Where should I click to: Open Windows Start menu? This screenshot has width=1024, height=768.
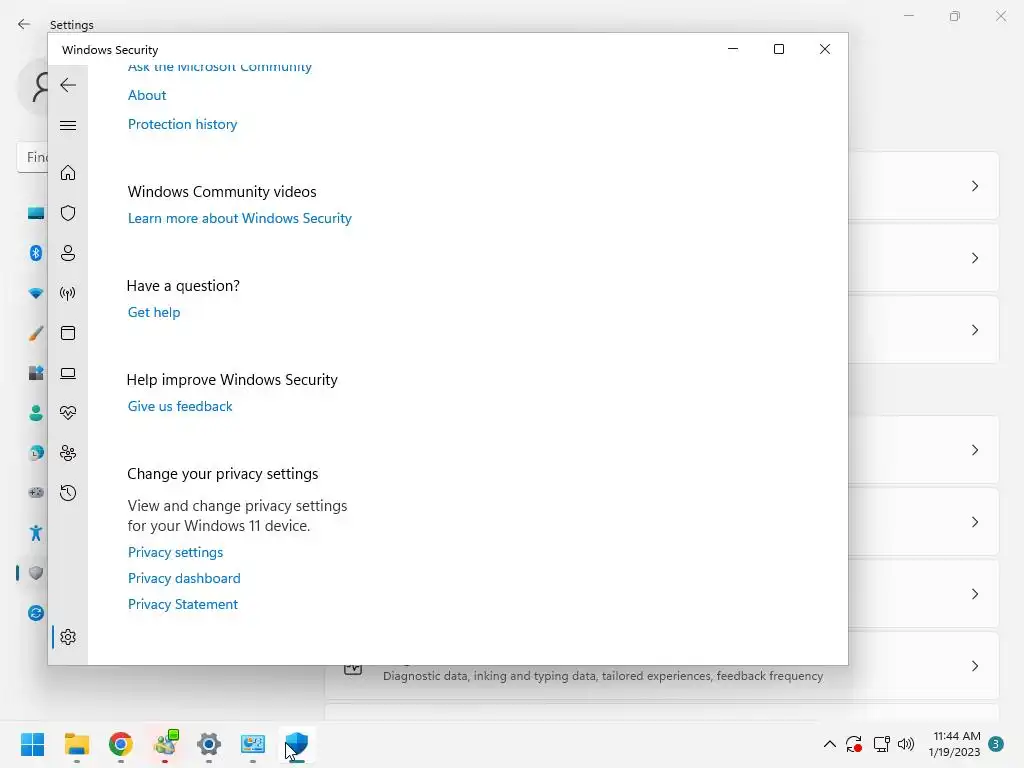pyautogui.click(x=33, y=744)
